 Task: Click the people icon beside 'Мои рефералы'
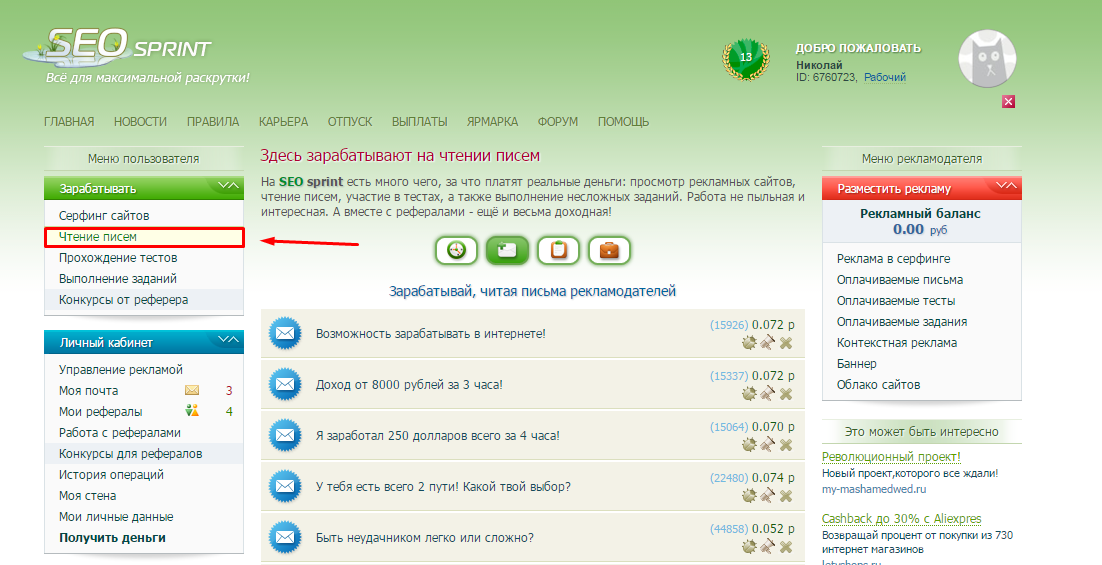pyautogui.click(x=192, y=410)
